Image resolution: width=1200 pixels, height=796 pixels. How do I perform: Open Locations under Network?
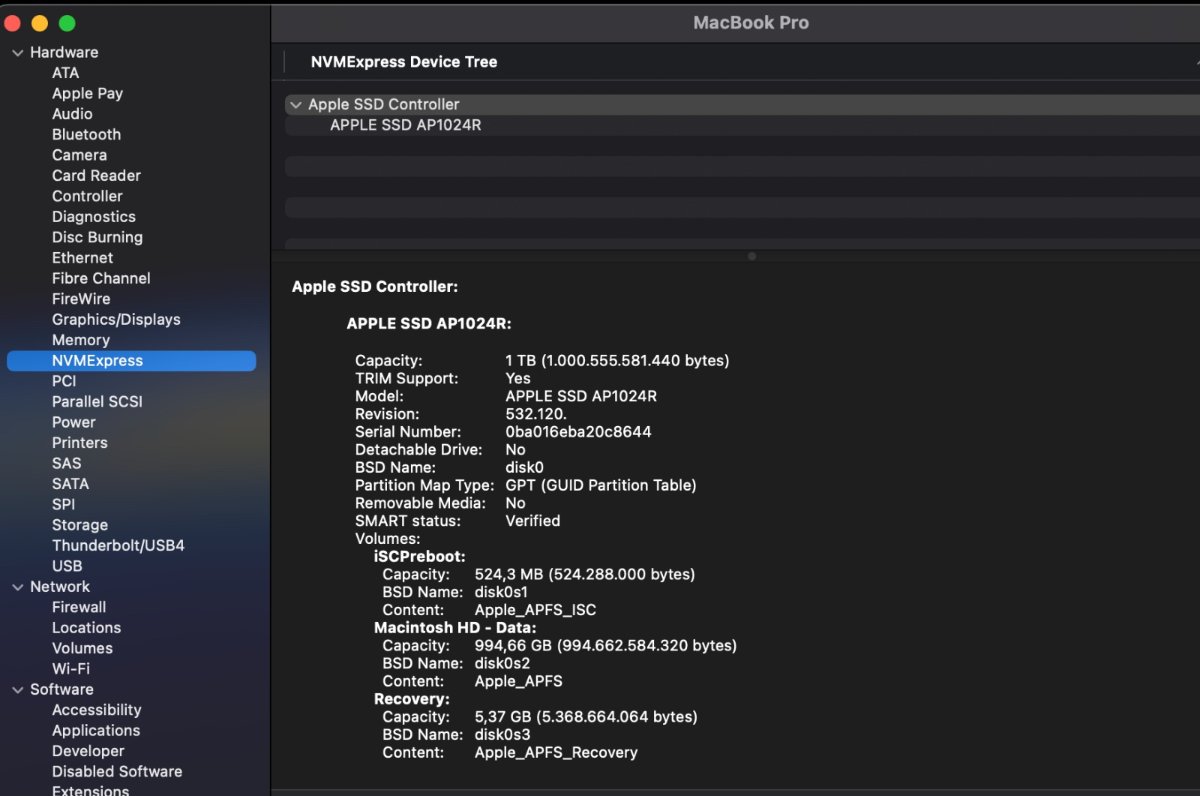86,628
